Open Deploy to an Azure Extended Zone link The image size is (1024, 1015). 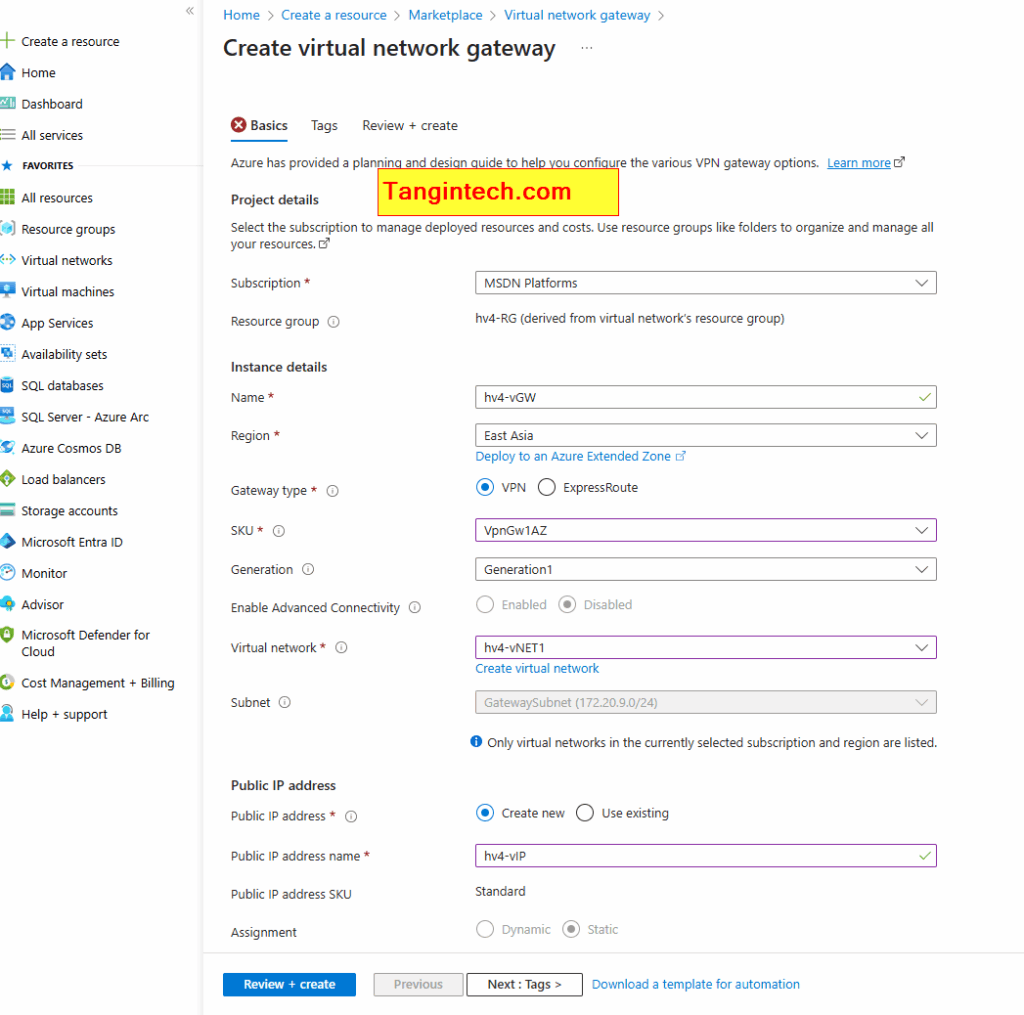tap(580, 457)
